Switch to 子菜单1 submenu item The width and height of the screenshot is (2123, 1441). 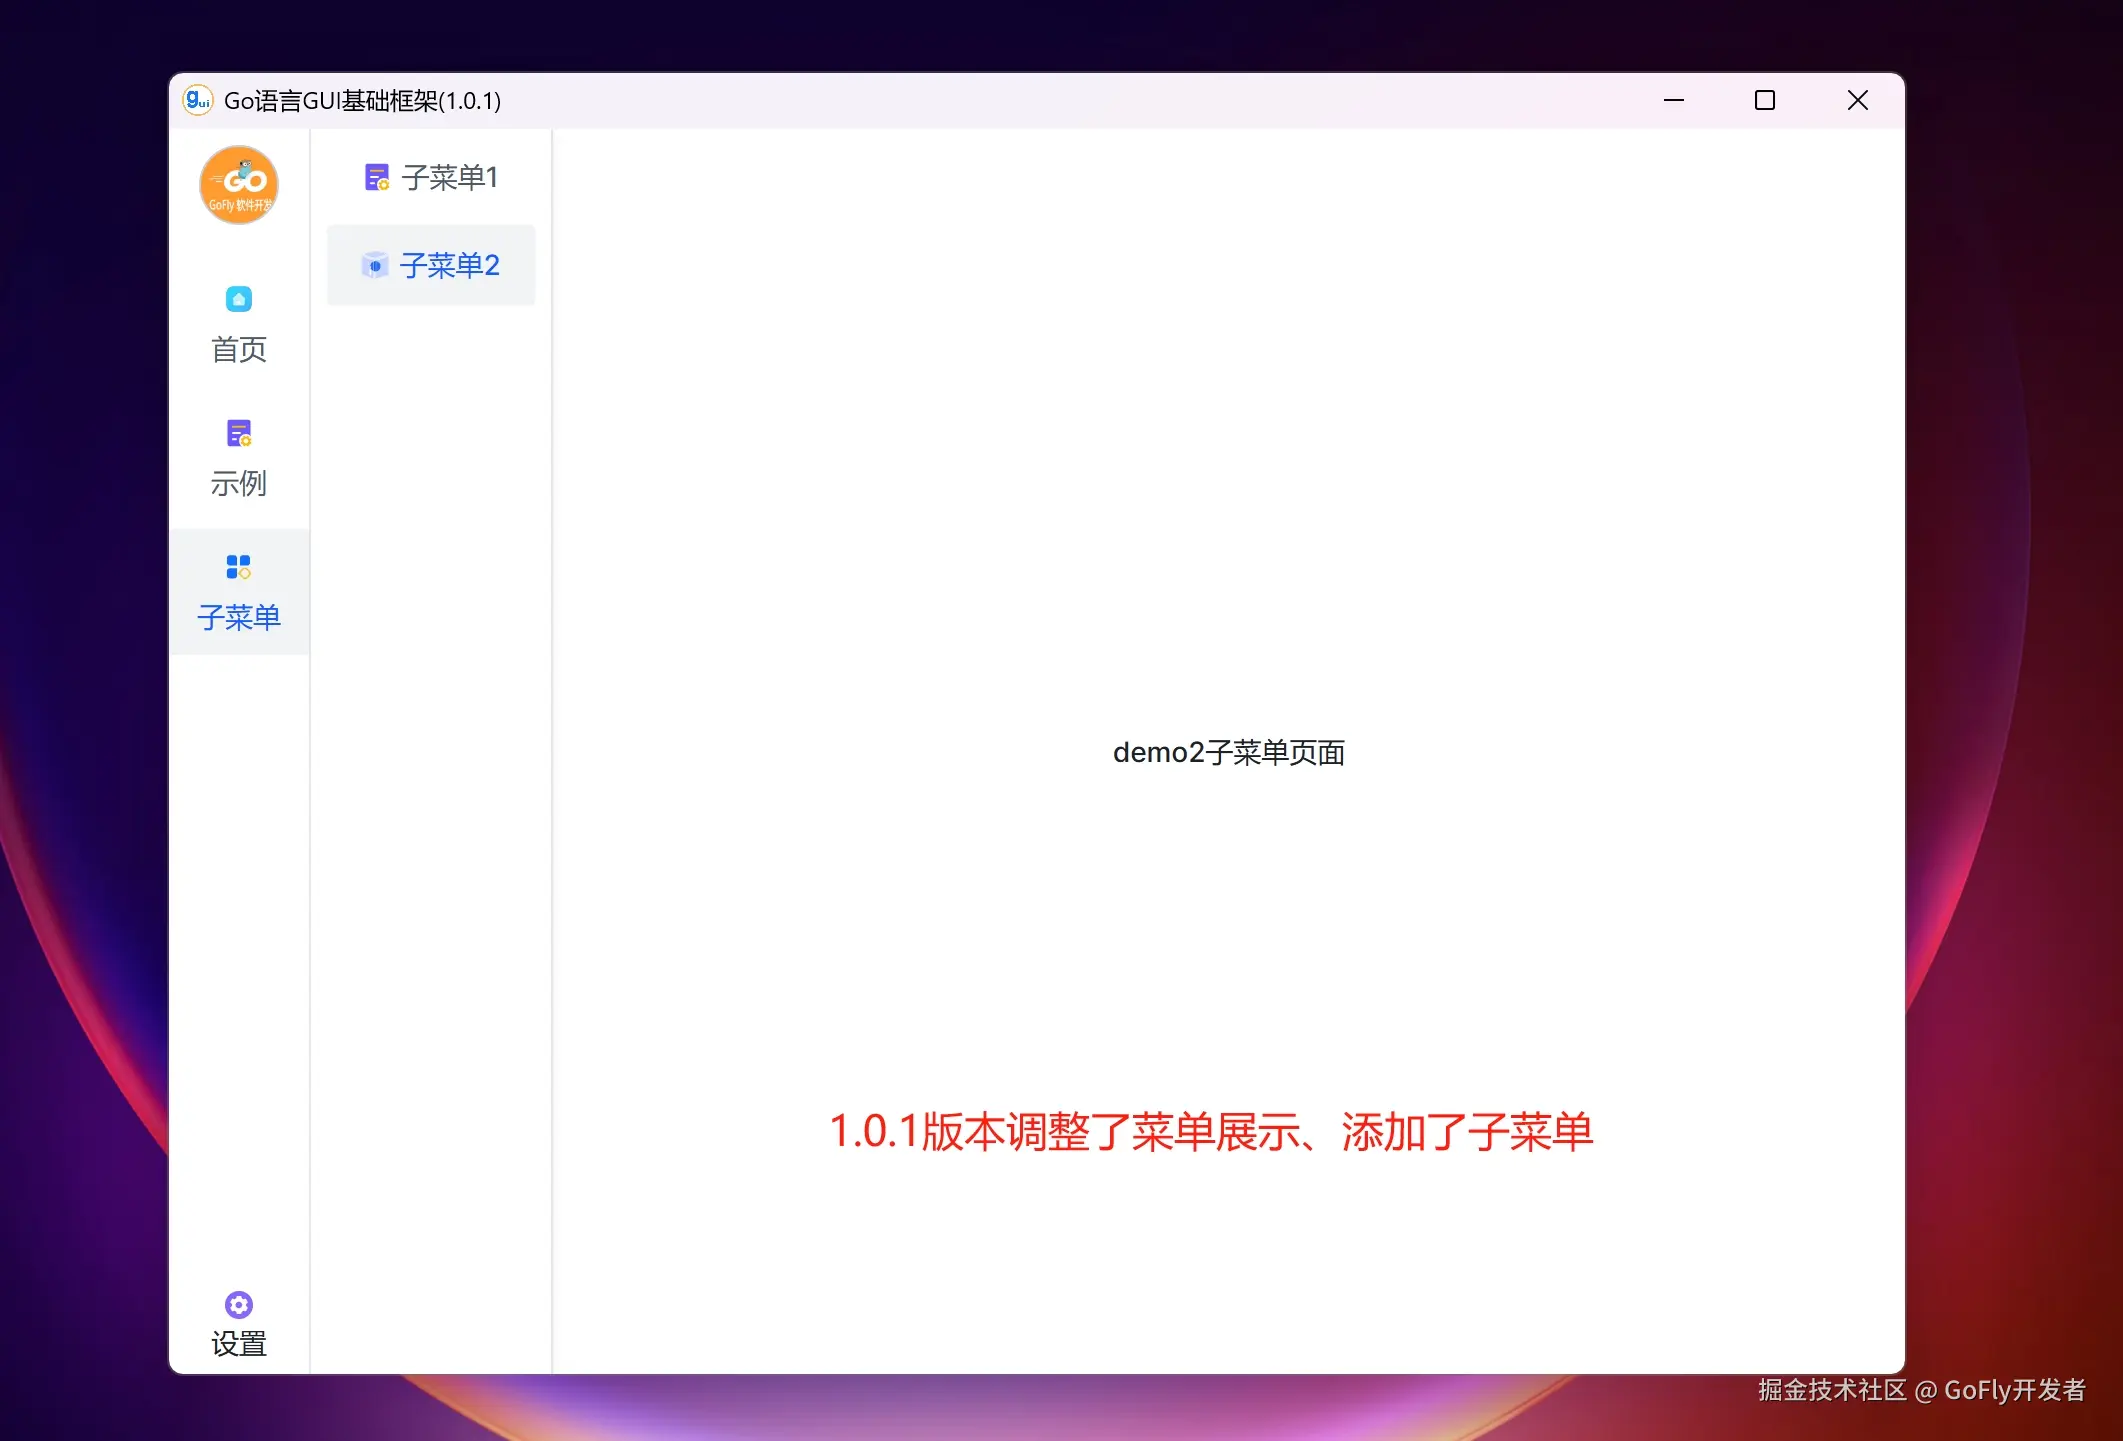(449, 178)
